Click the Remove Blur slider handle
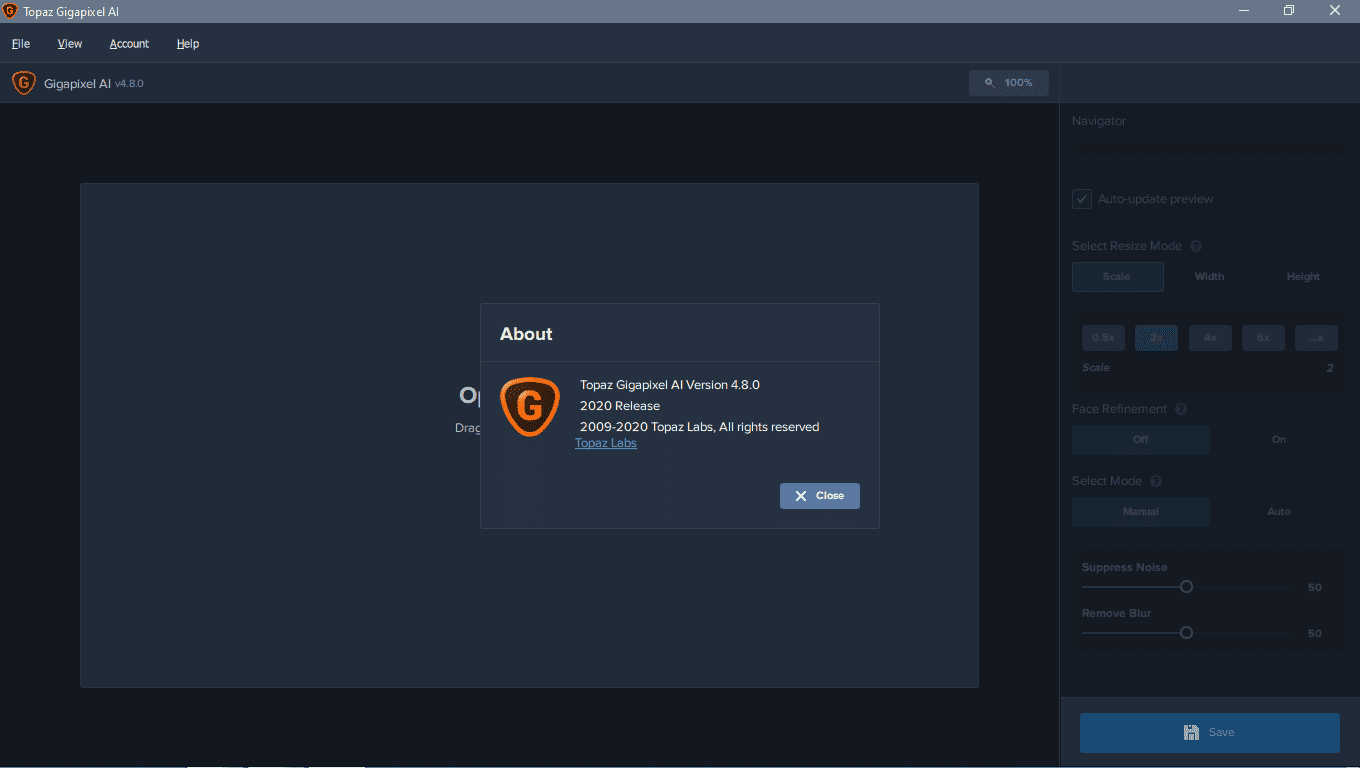1360x768 pixels. pos(1186,633)
